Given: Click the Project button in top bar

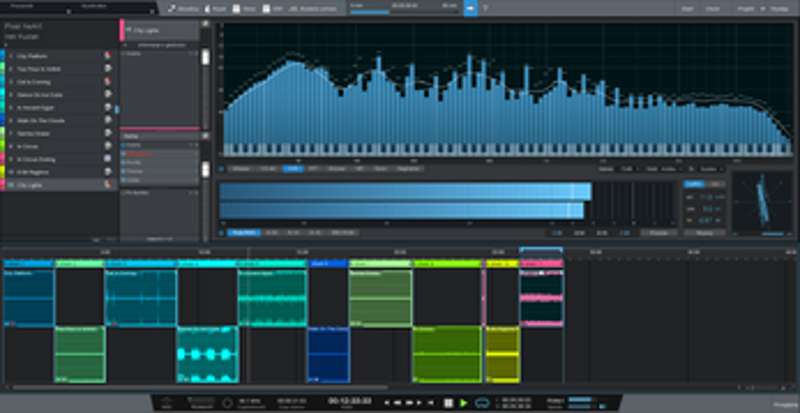Looking at the screenshot, I should click(x=744, y=9).
